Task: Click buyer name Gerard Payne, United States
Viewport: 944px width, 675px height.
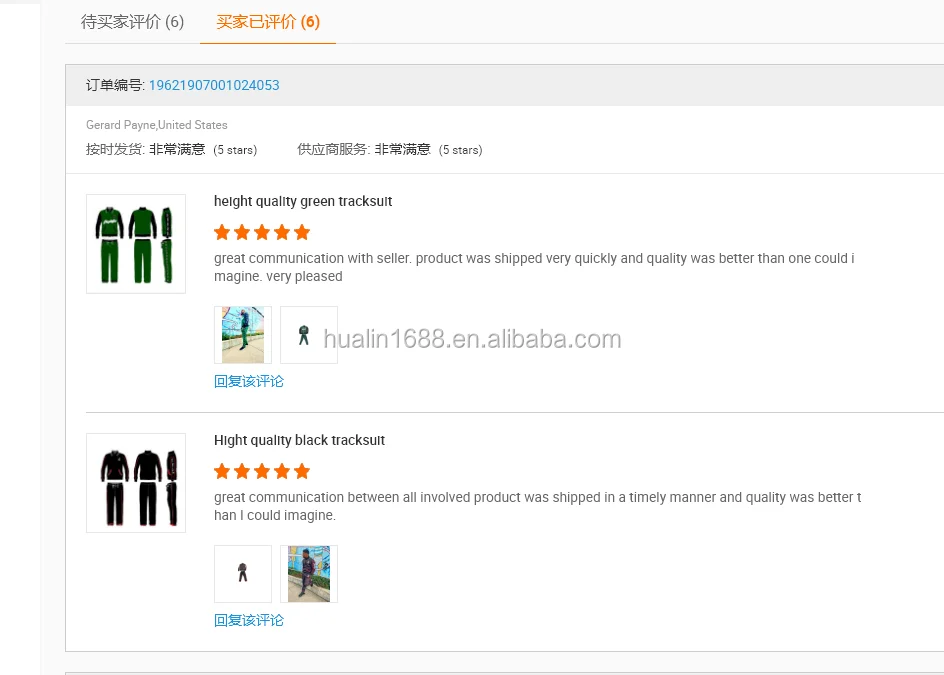Action: 157,126
